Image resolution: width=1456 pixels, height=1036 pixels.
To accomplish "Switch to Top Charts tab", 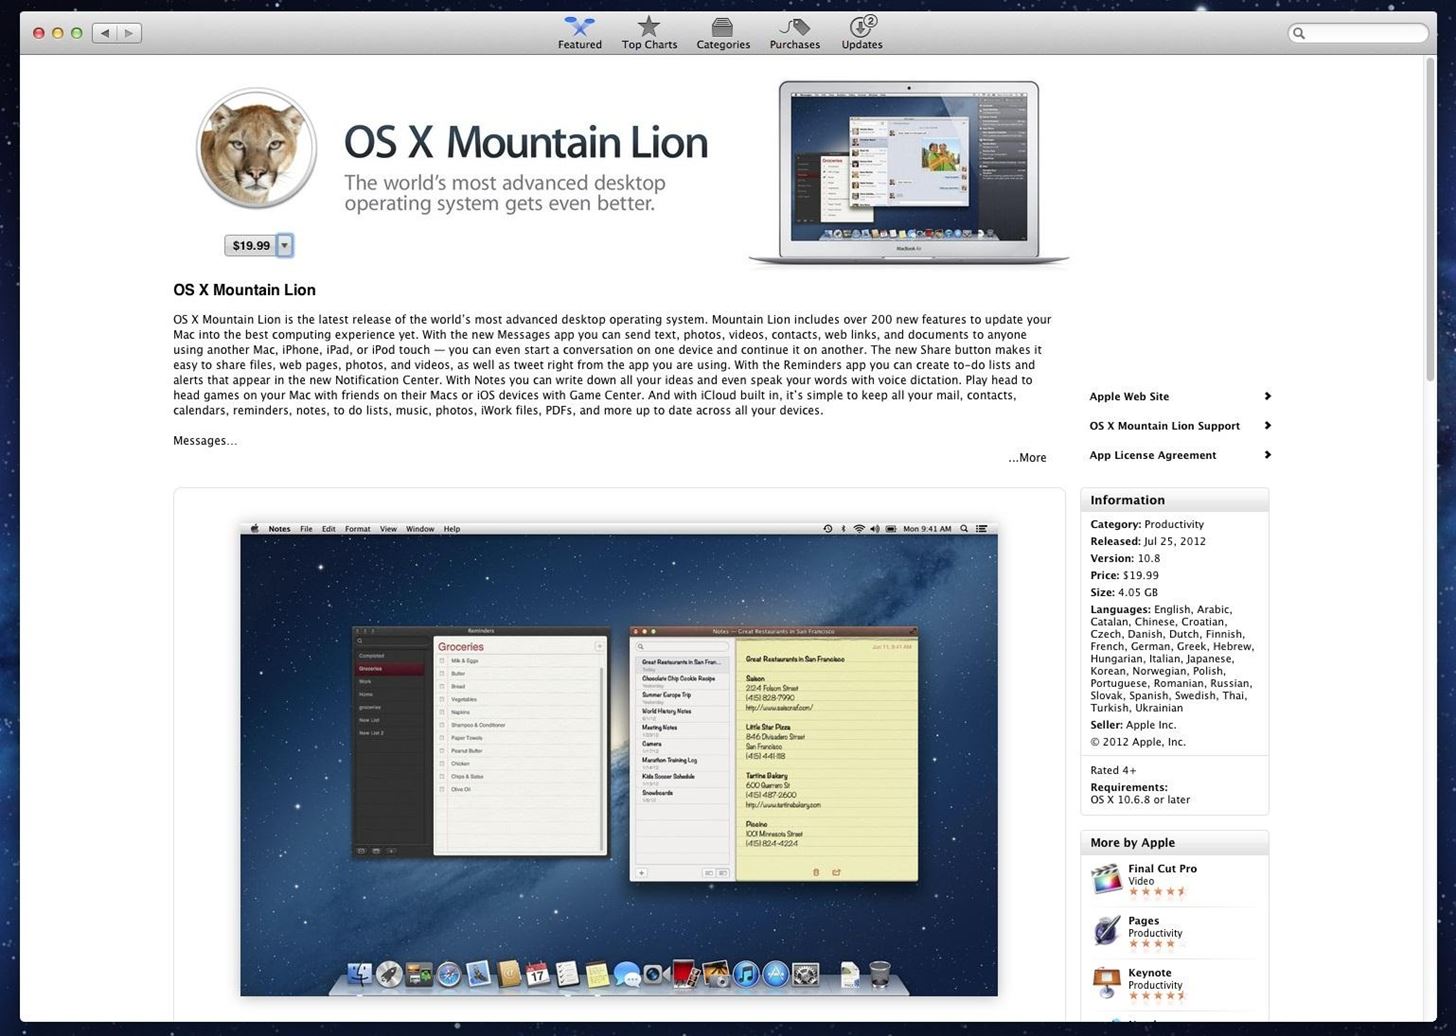I will pos(649,33).
